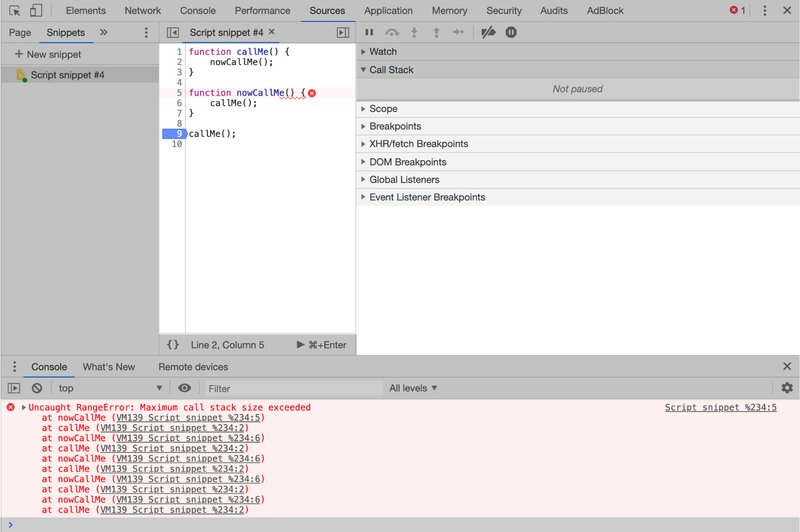
Task: Open the drawer three-dot menu
Action: [x=14, y=367]
